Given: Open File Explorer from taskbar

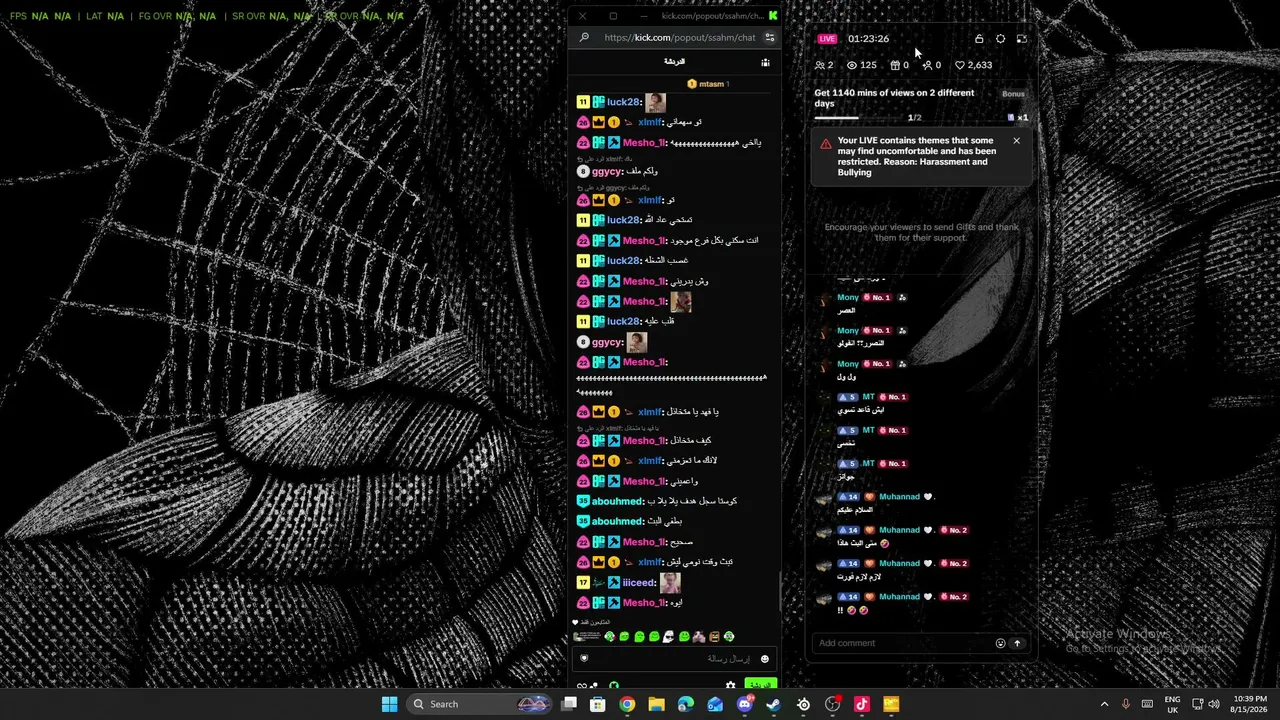Looking at the screenshot, I should pyautogui.click(x=656, y=704).
